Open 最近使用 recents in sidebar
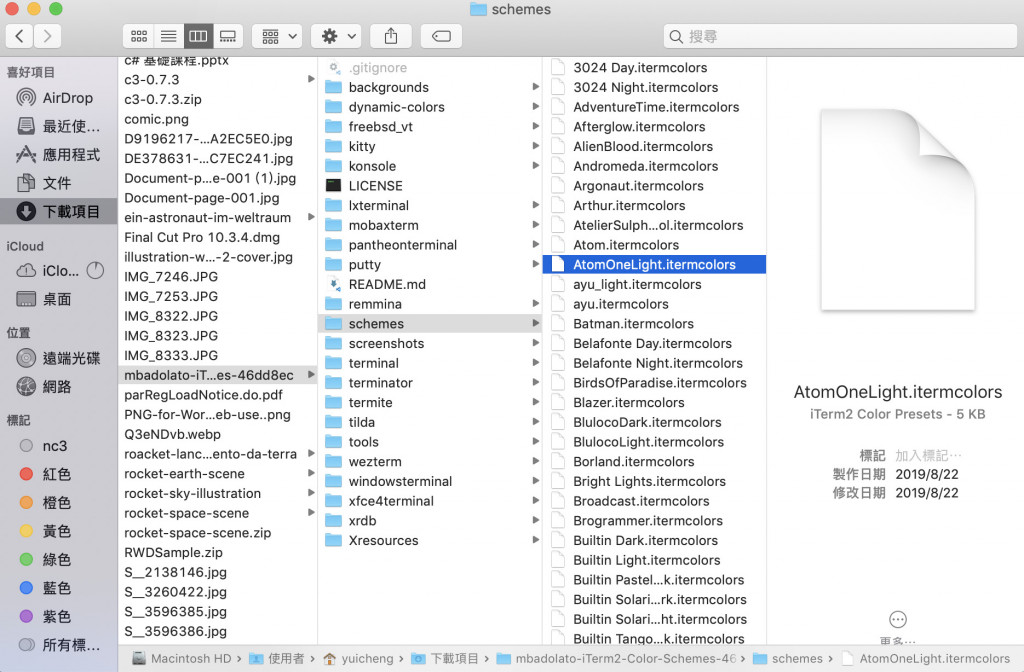Image resolution: width=1024 pixels, height=672 pixels. click(59, 126)
